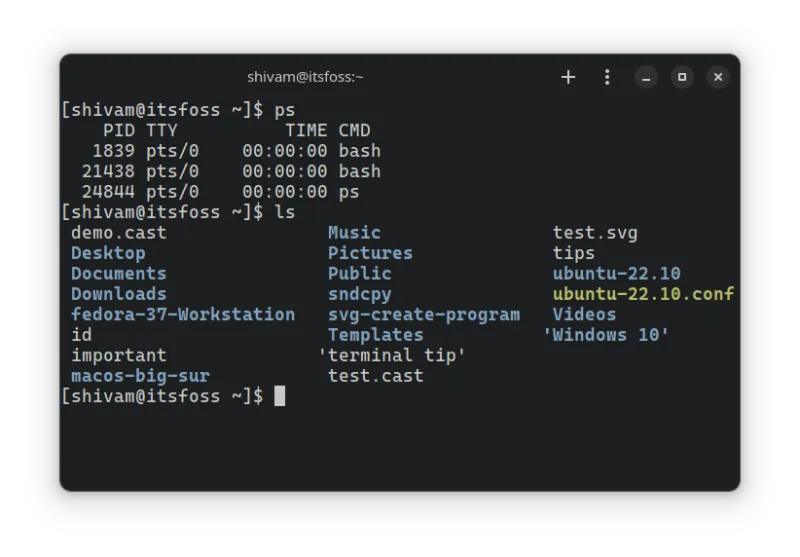Click the ubuntu-22.10.conf file name
Screen dimensions: 800x557
tap(643, 294)
